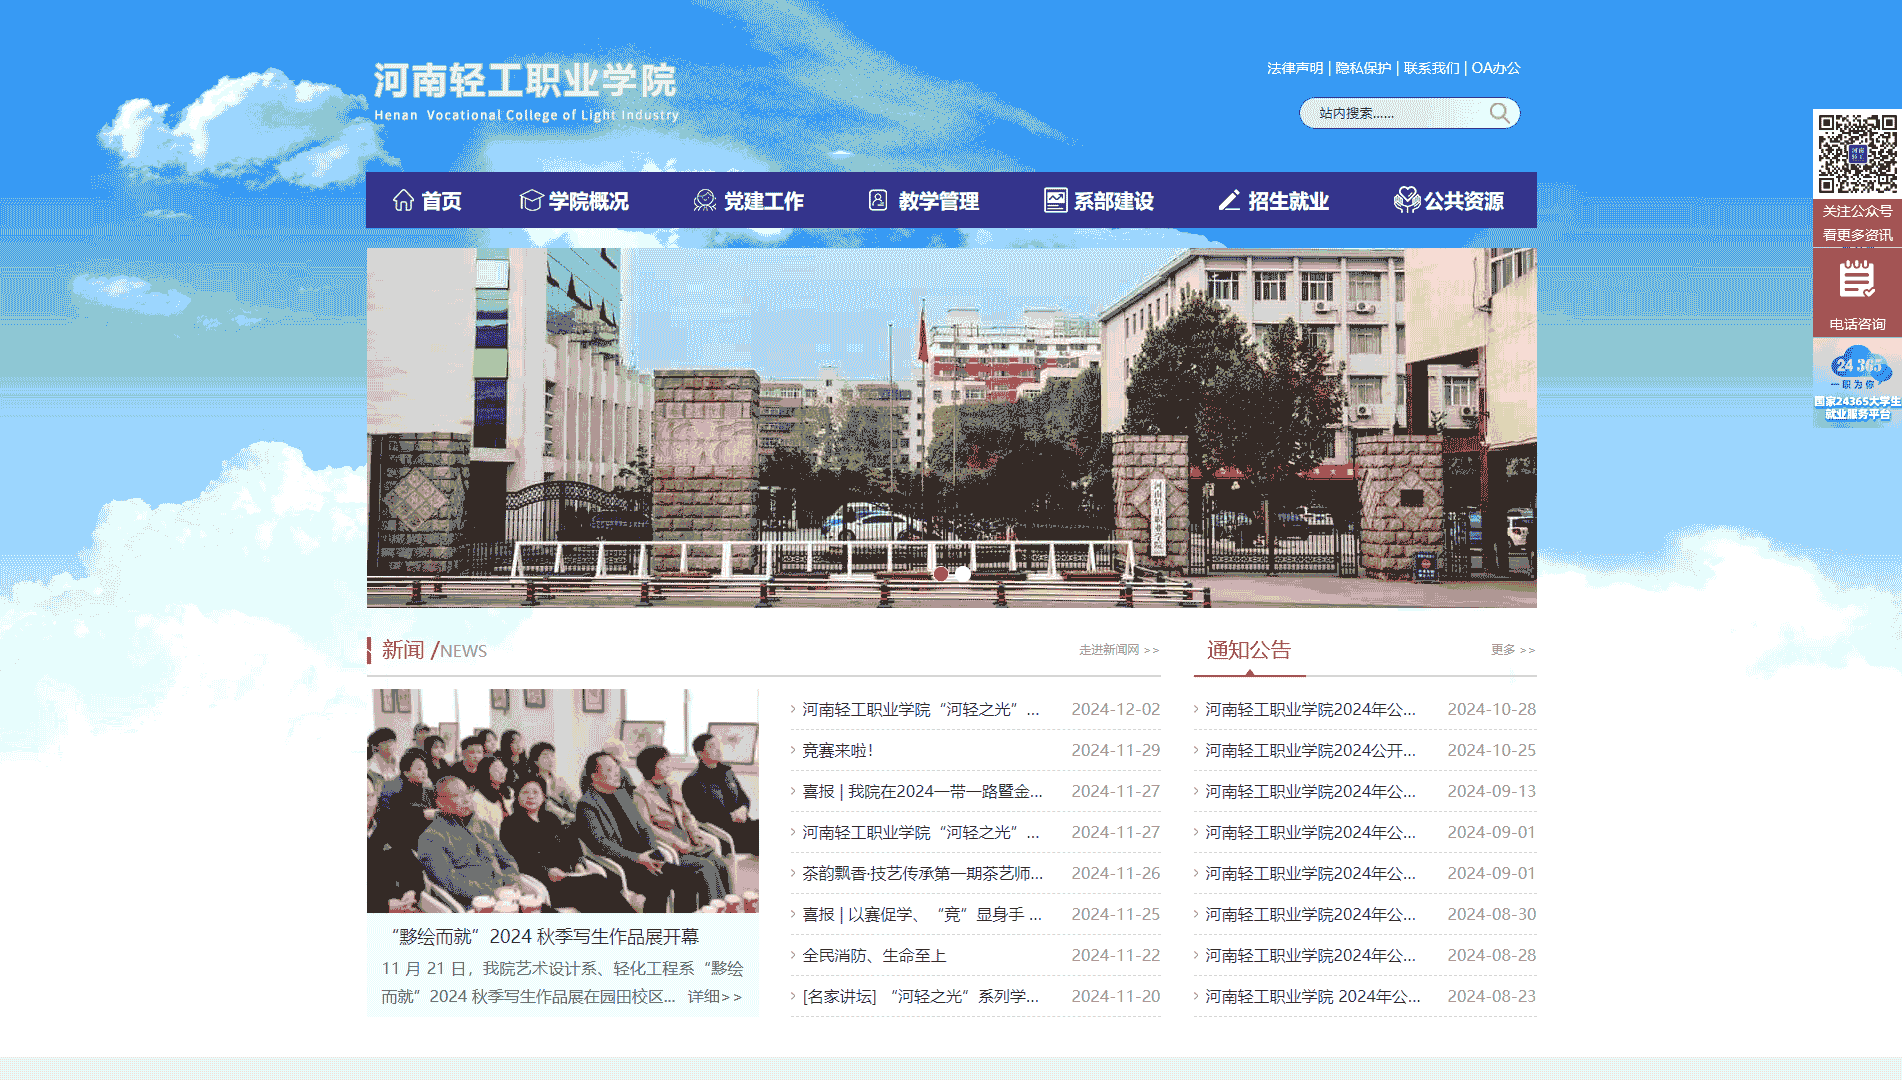Screen dimensions: 1902x1080
Task: Click the QR code for the official account
Action: coord(1857,154)
